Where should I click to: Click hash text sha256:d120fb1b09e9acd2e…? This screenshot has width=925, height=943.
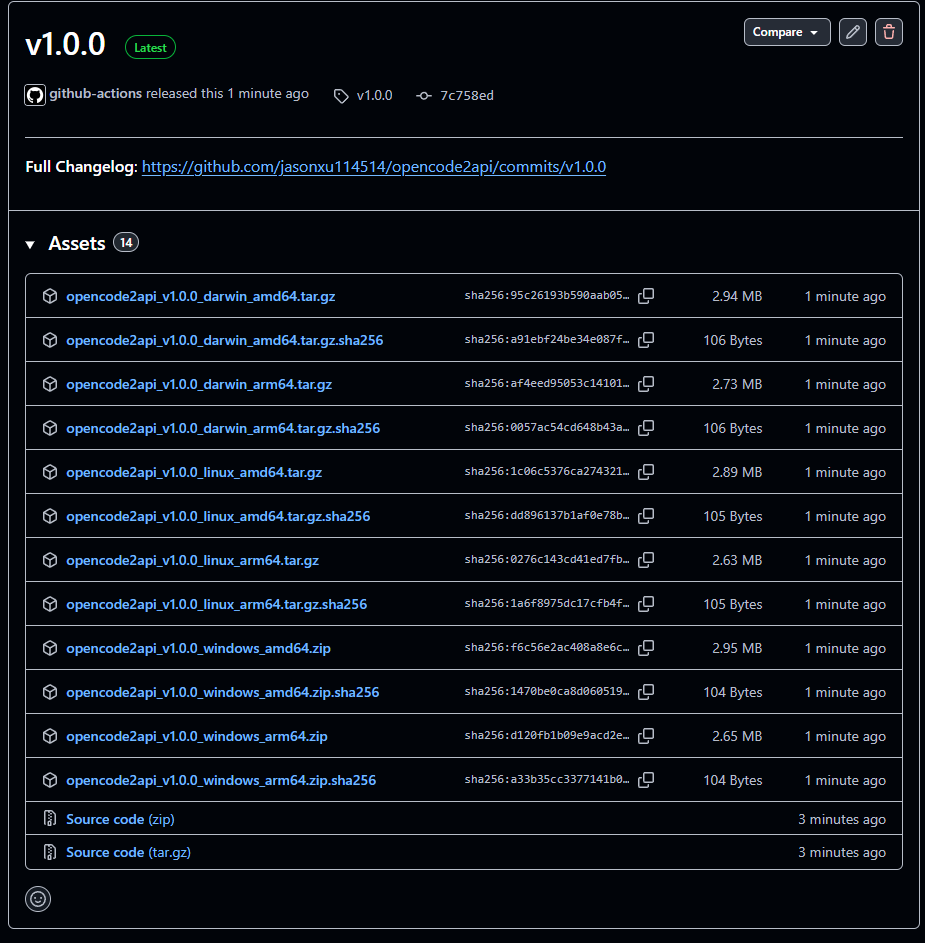click(x=547, y=736)
